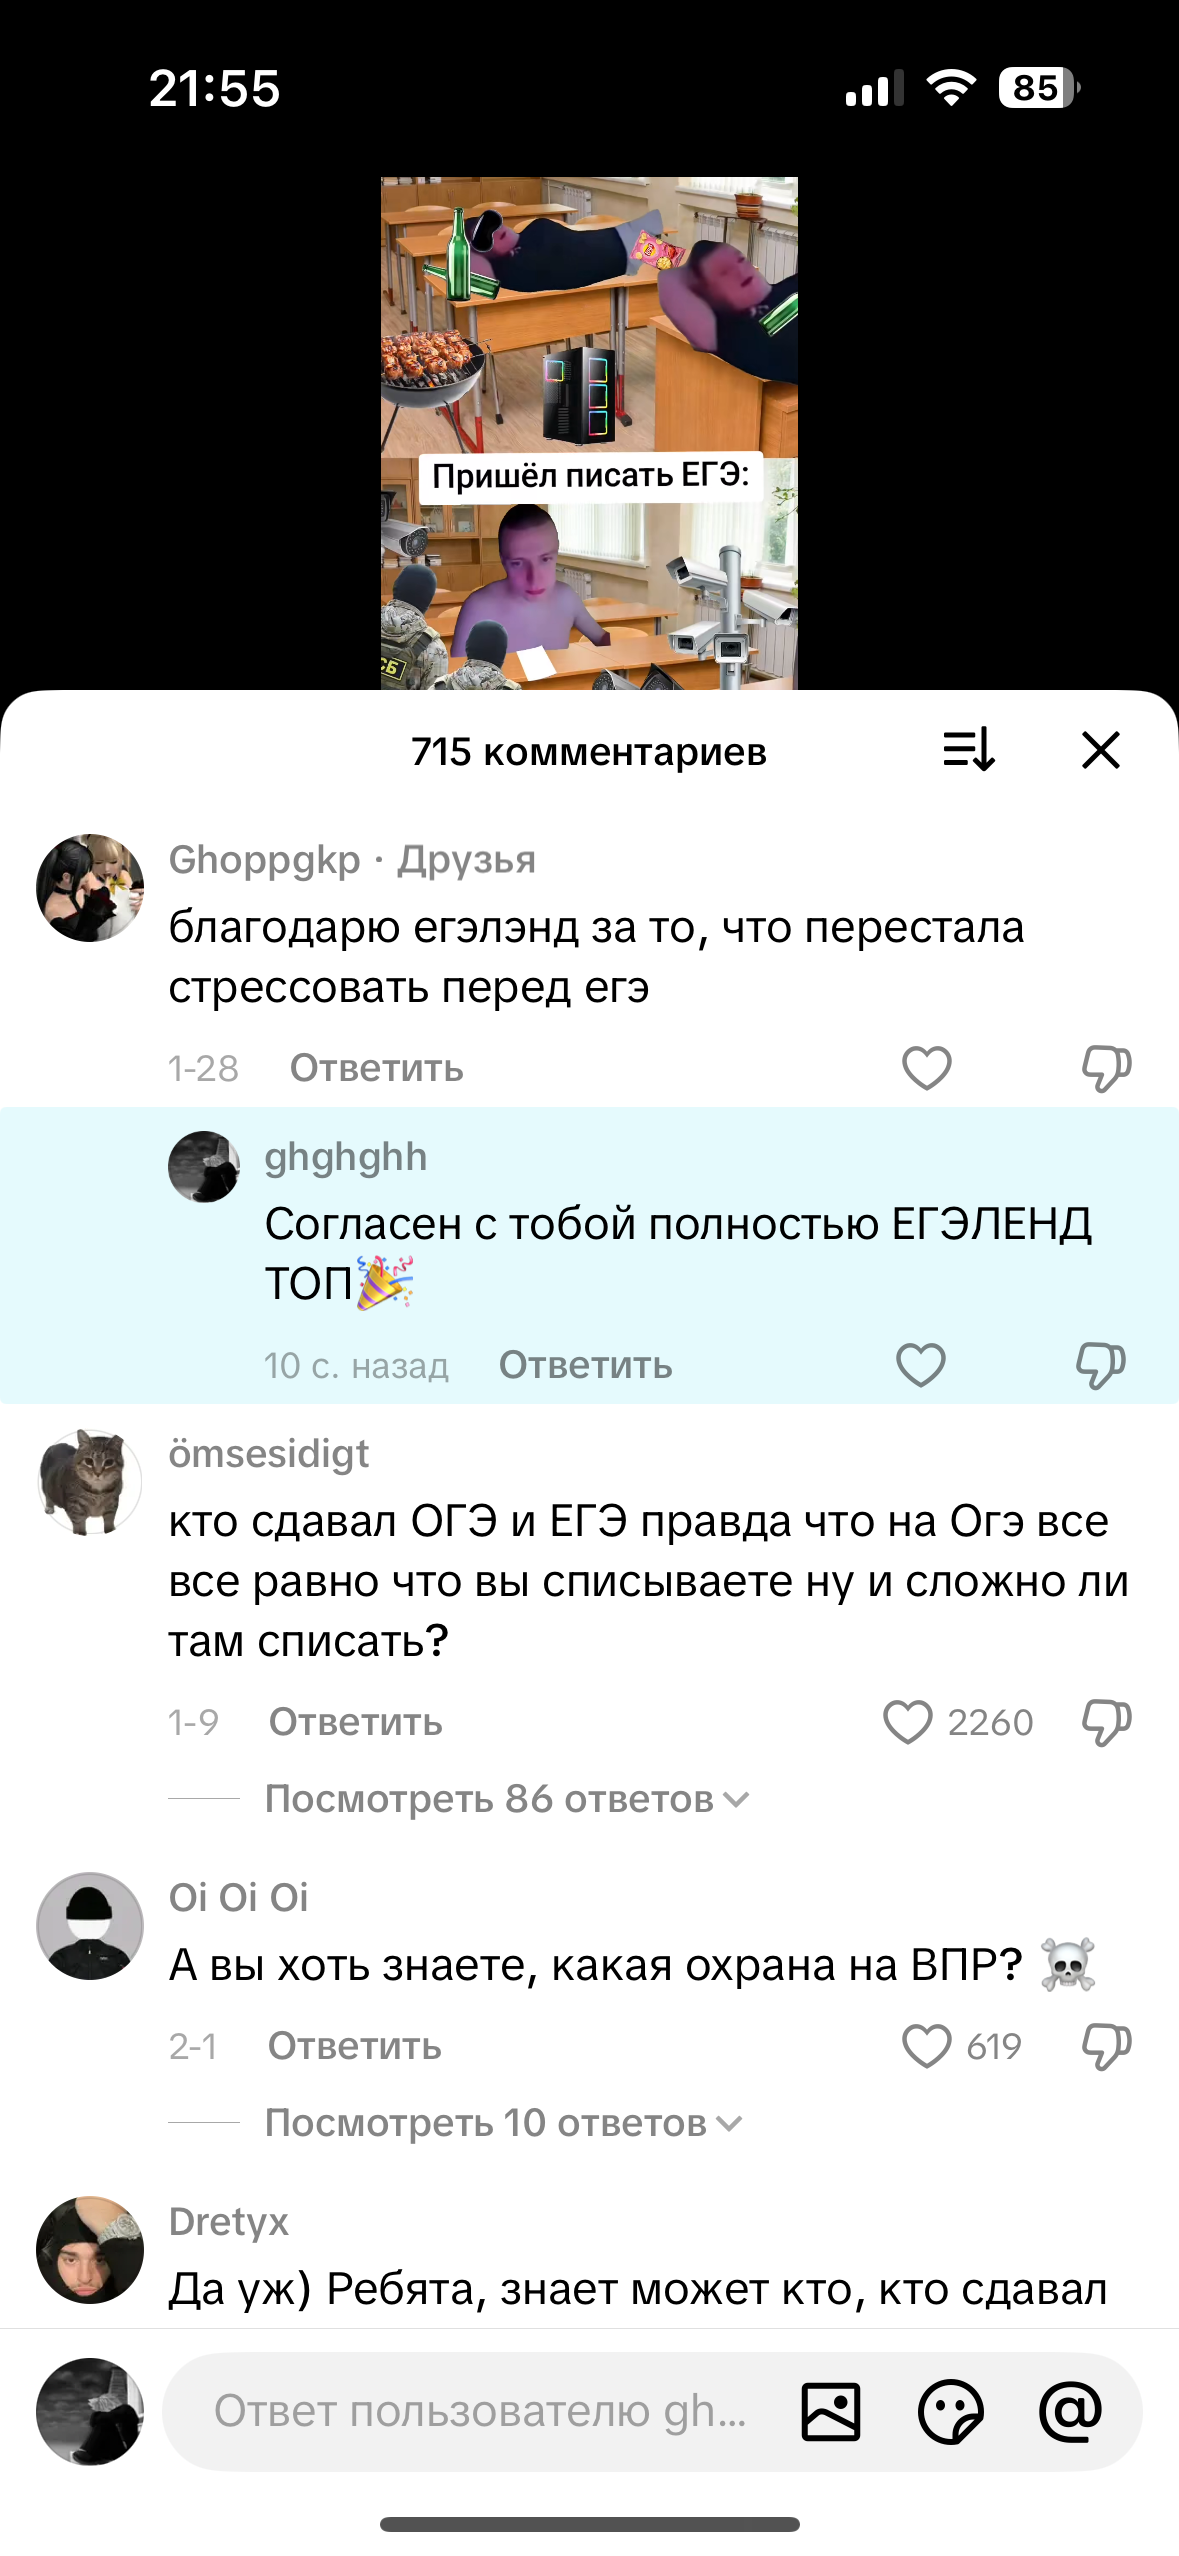
Task: Dislike the Oi Oi Oi comment
Action: [x=1106, y=2046]
